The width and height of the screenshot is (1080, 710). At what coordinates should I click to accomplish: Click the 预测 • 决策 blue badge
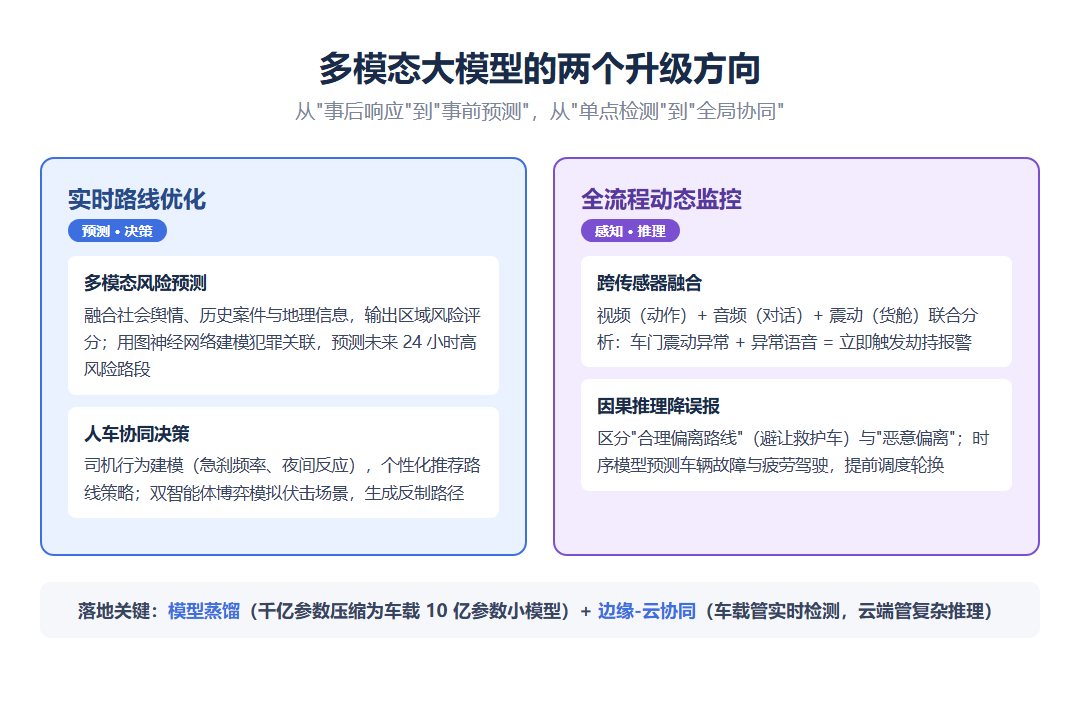point(117,231)
